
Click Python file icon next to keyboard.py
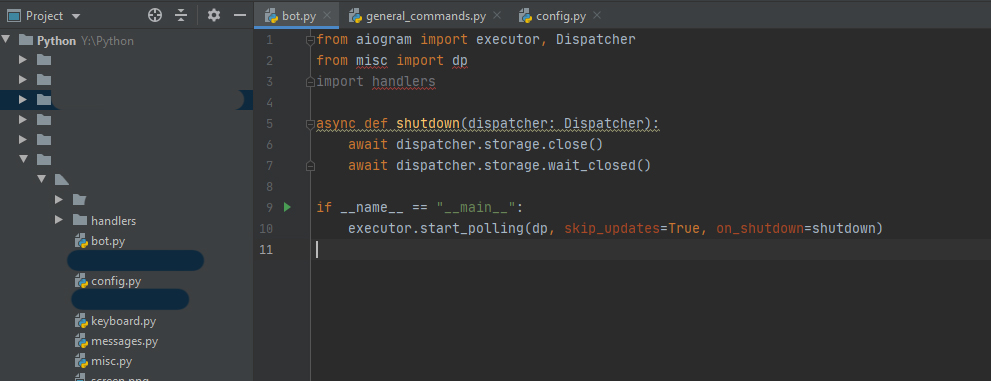tap(81, 321)
